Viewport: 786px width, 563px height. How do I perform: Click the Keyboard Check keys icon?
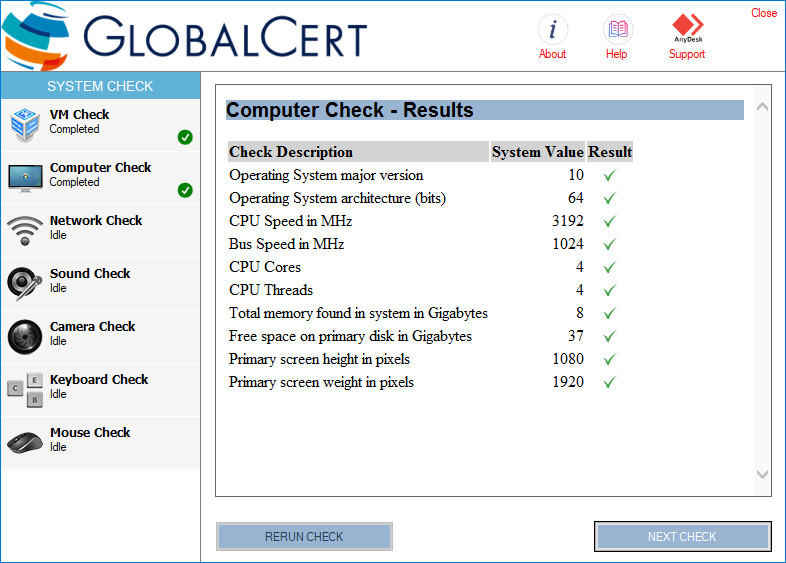pos(24,390)
